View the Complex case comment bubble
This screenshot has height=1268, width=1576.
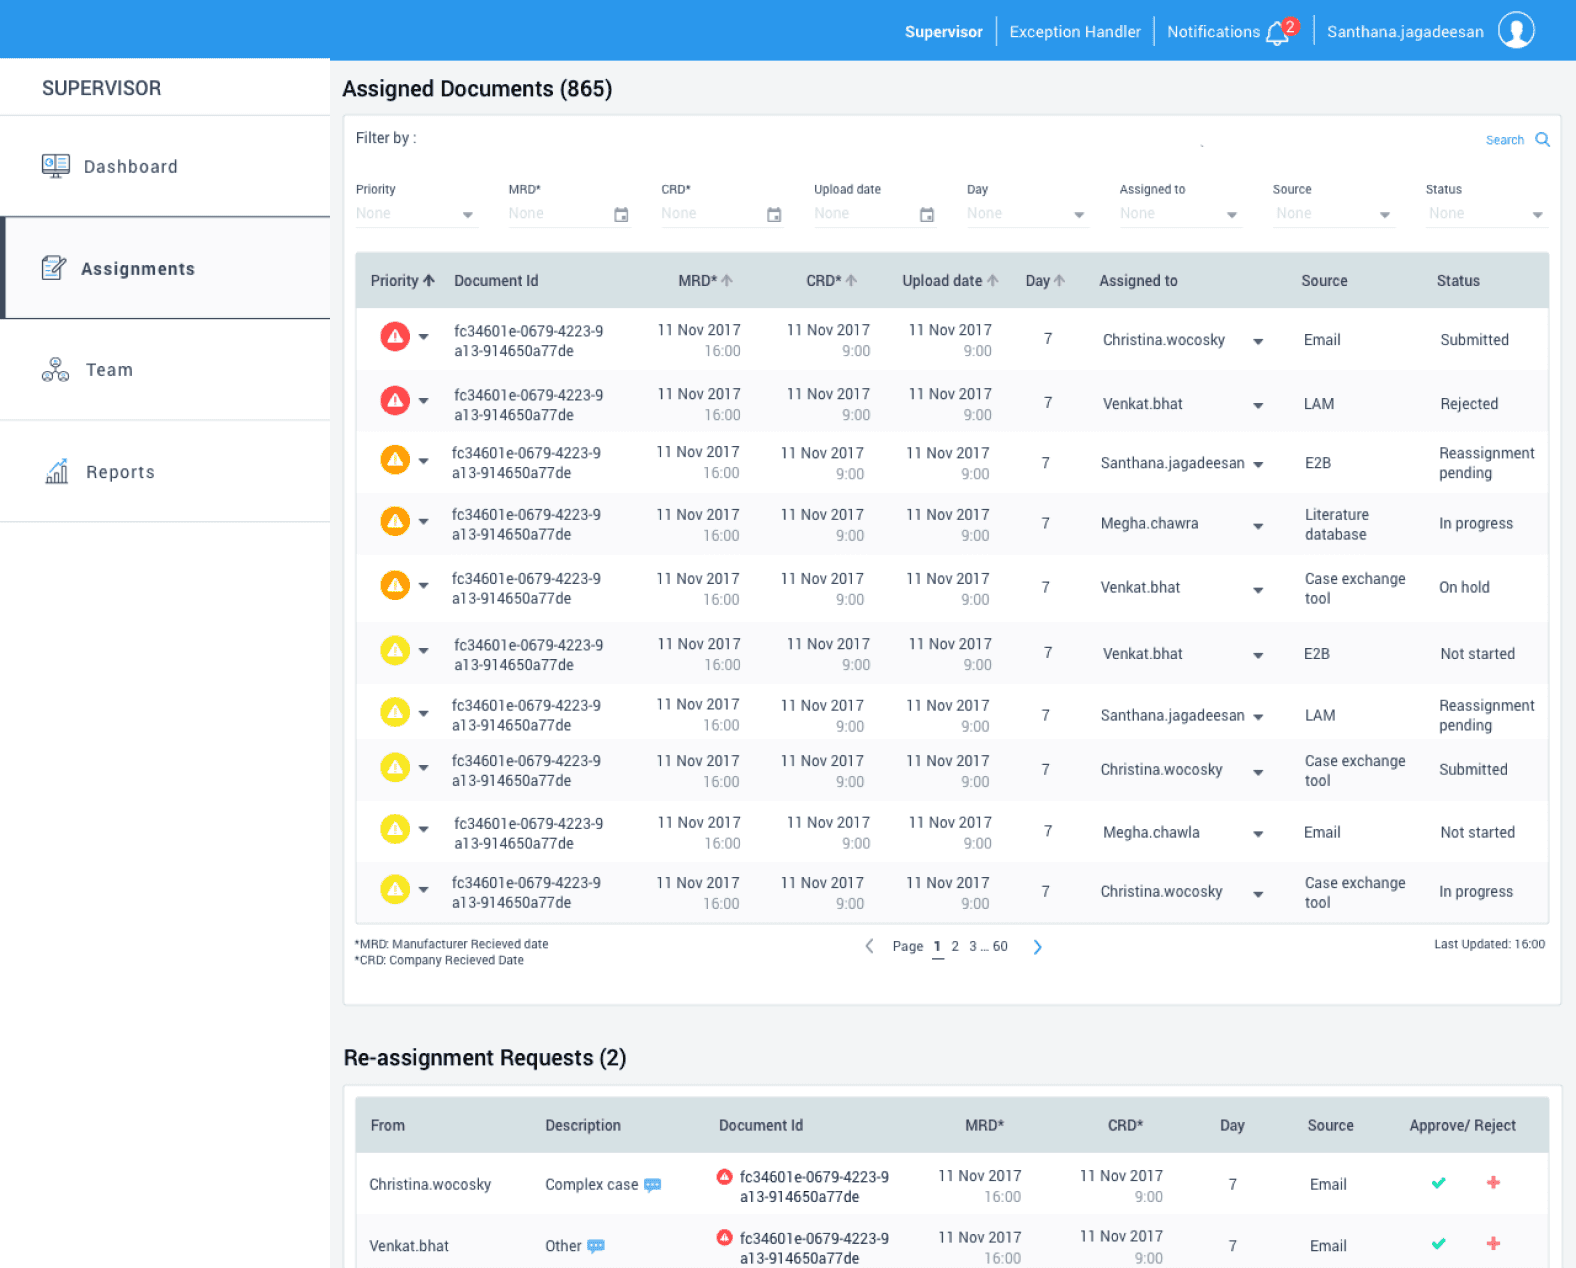(x=652, y=1185)
